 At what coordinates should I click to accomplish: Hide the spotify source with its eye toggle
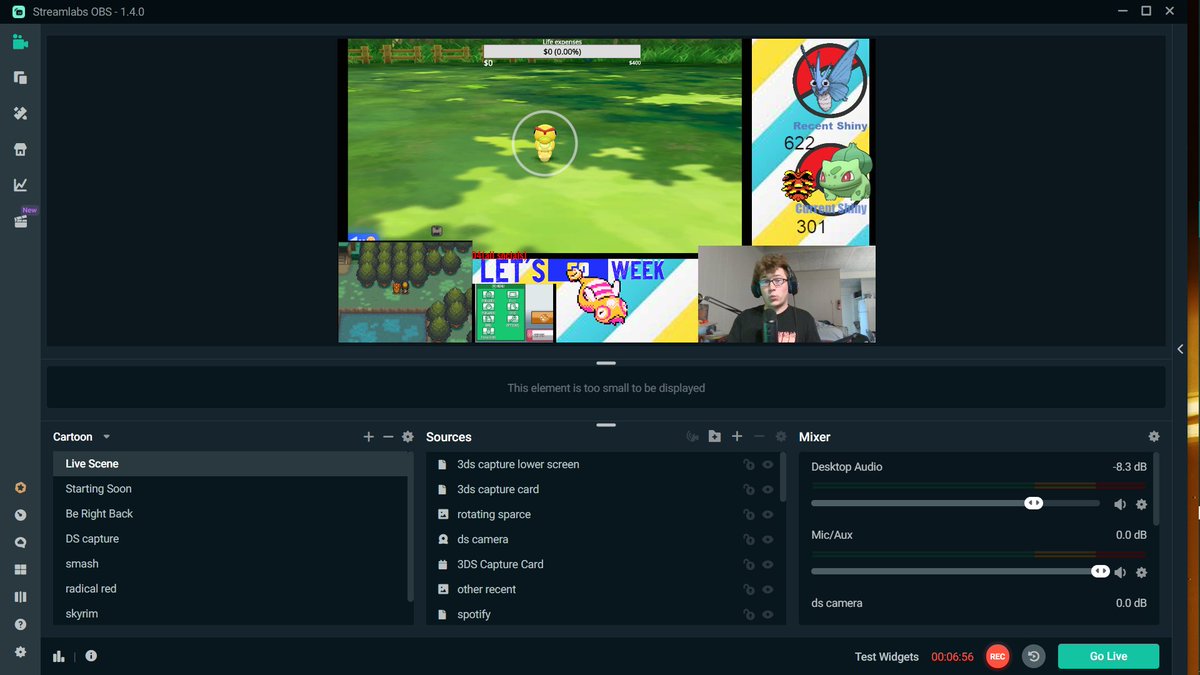pos(768,614)
